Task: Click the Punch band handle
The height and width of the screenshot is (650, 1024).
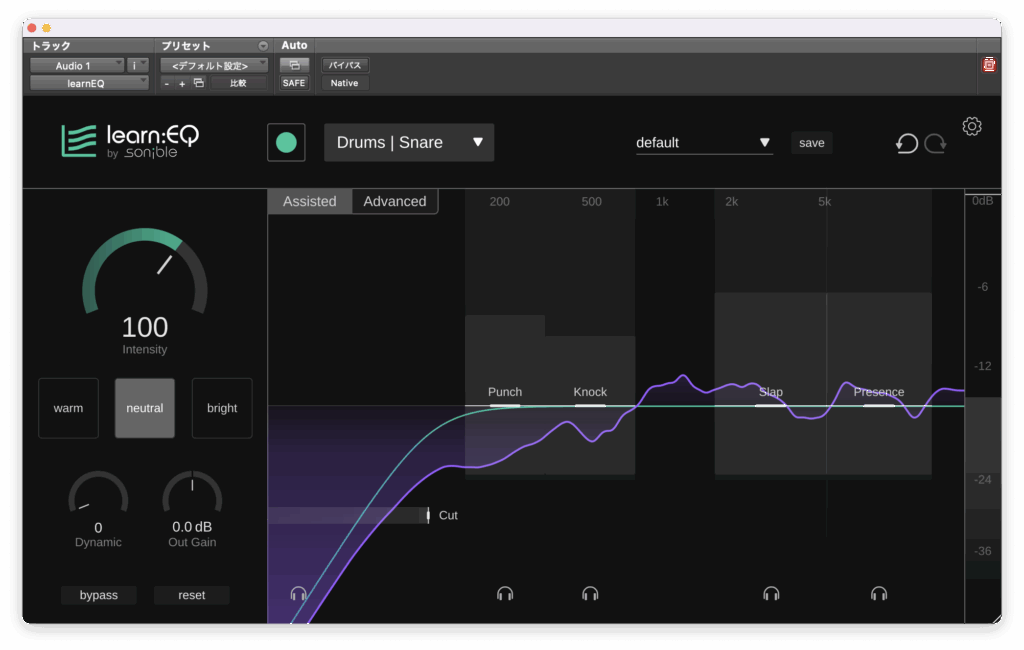Action: click(x=505, y=406)
